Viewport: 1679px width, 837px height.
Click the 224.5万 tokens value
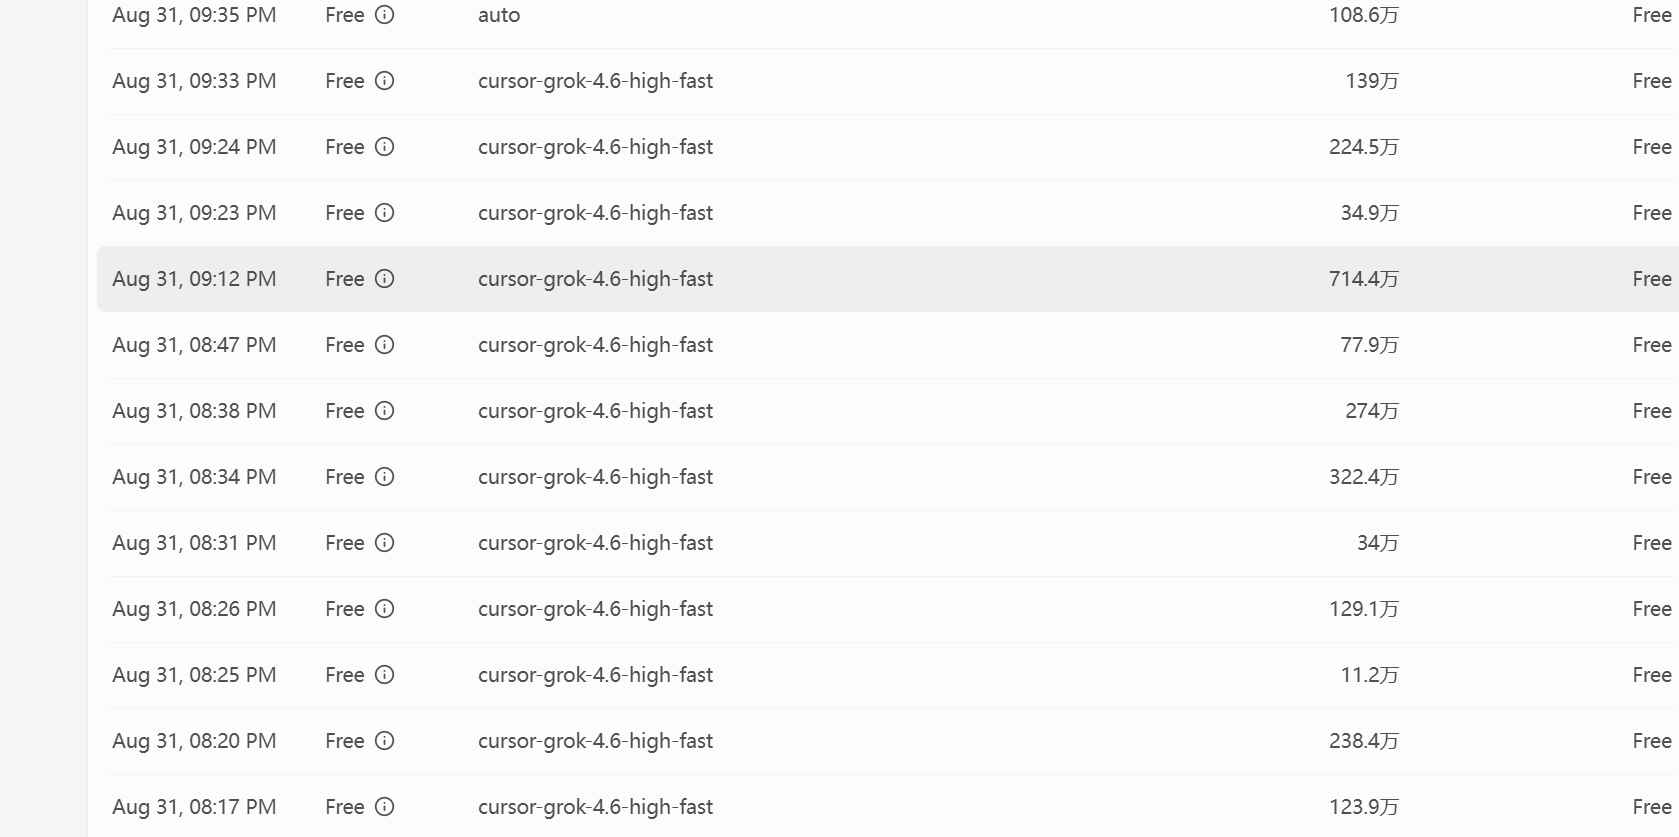pos(1363,147)
